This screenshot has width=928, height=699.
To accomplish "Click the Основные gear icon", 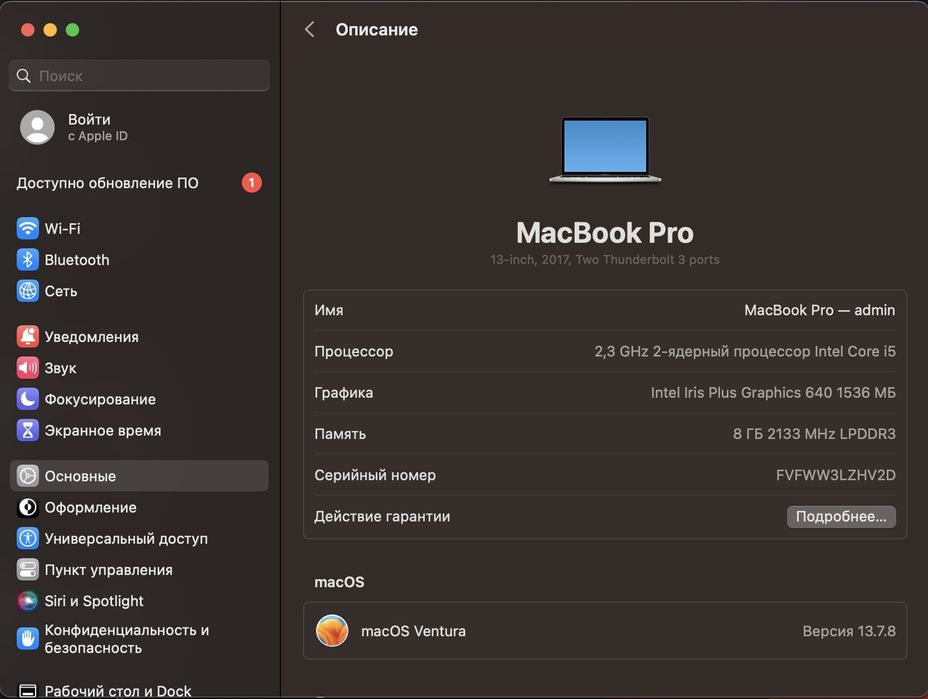I will (27, 476).
